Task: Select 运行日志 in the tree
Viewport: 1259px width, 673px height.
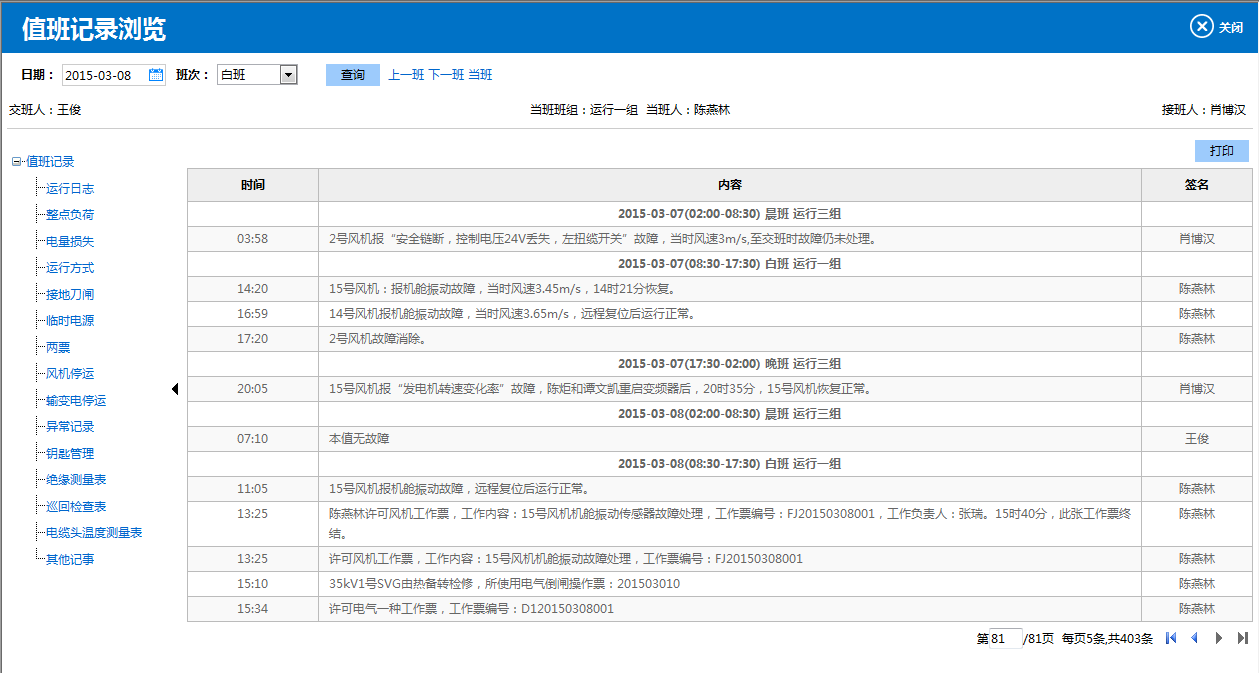Action: click(70, 188)
